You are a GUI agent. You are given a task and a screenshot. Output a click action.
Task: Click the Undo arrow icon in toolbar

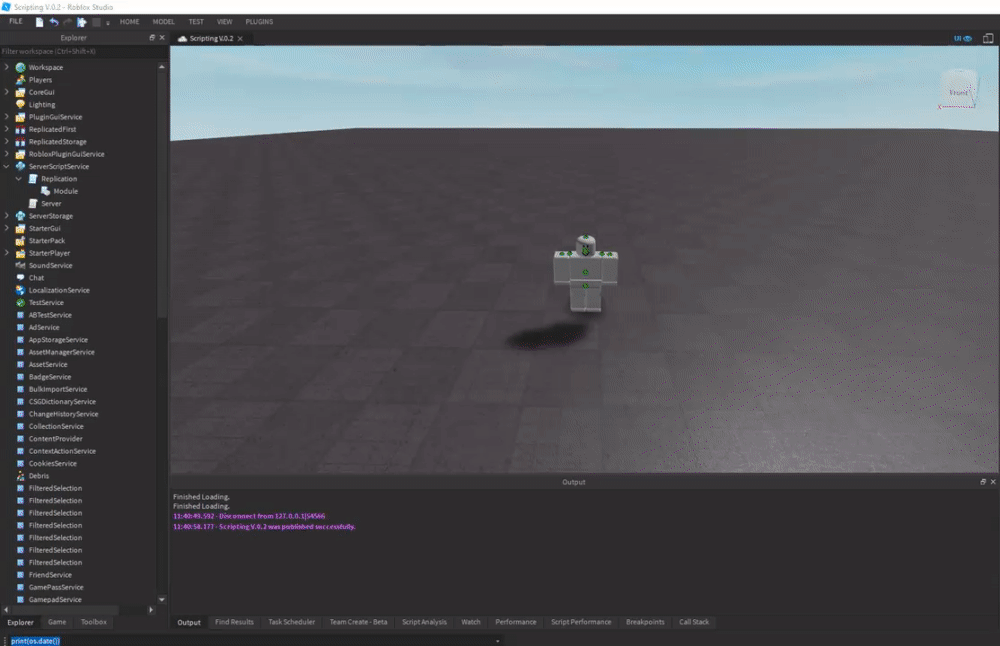54,22
